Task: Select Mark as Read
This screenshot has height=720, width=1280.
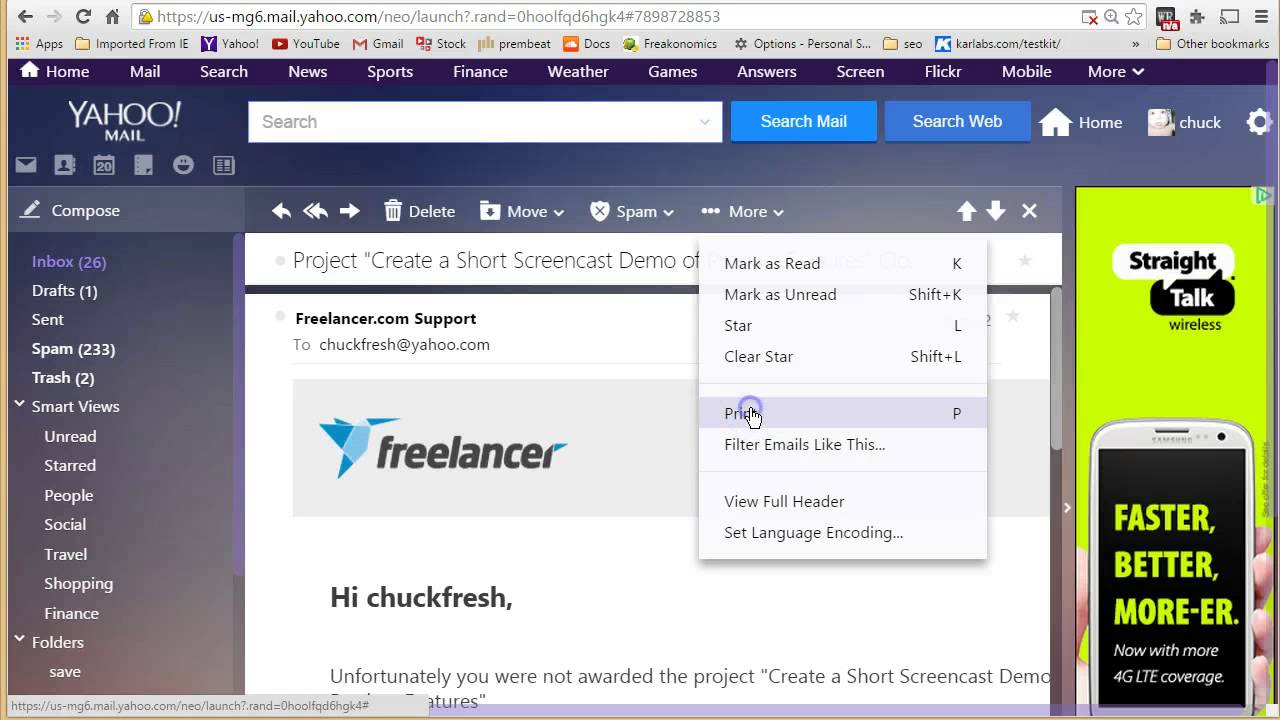Action: 843,264
